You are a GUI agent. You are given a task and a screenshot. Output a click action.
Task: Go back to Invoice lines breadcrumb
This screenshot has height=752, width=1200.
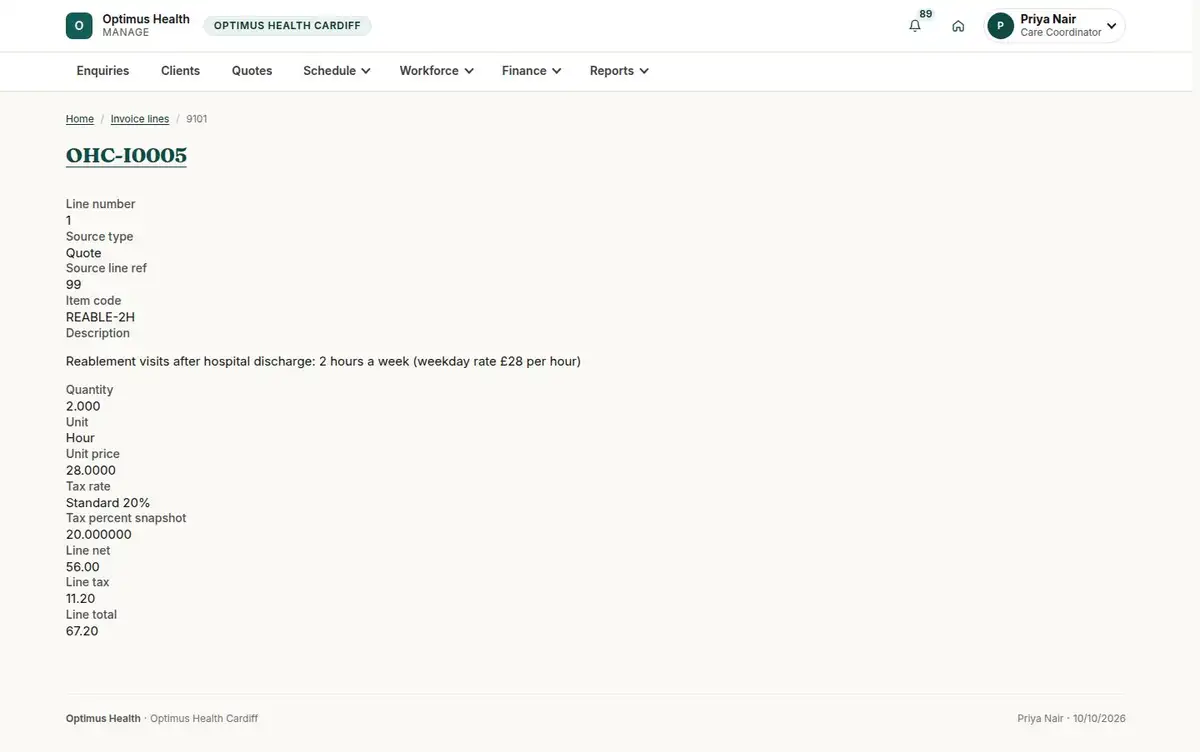(140, 119)
